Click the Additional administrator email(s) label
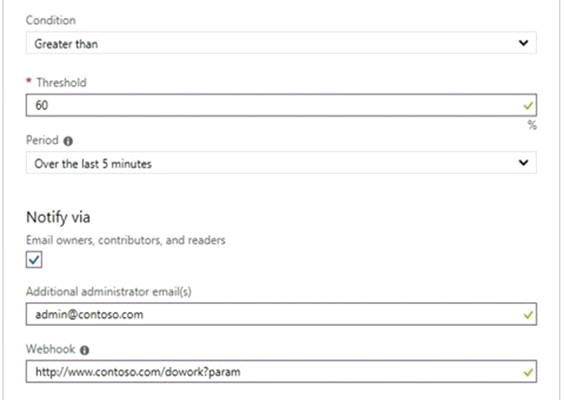The image size is (564, 400). tap(109, 291)
